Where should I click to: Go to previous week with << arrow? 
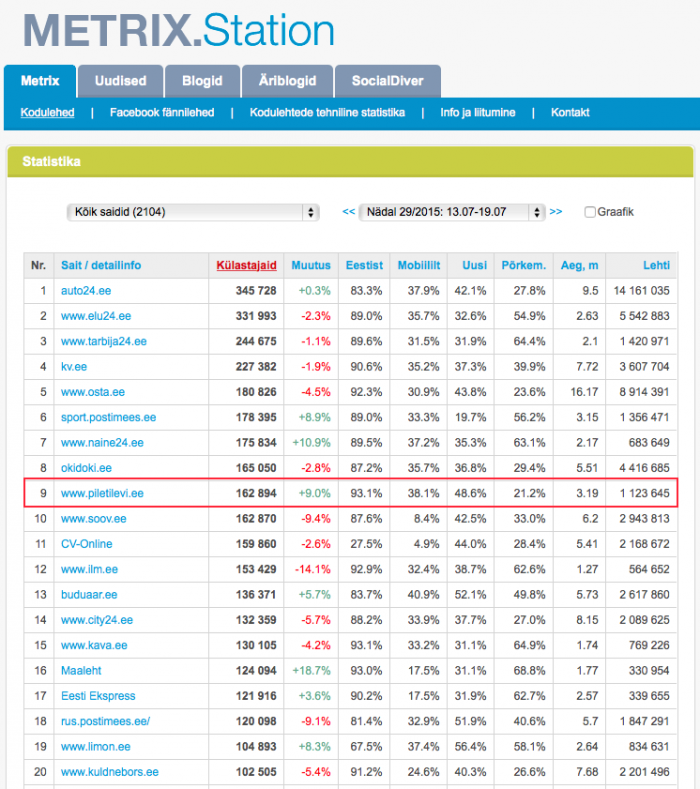click(x=348, y=211)
